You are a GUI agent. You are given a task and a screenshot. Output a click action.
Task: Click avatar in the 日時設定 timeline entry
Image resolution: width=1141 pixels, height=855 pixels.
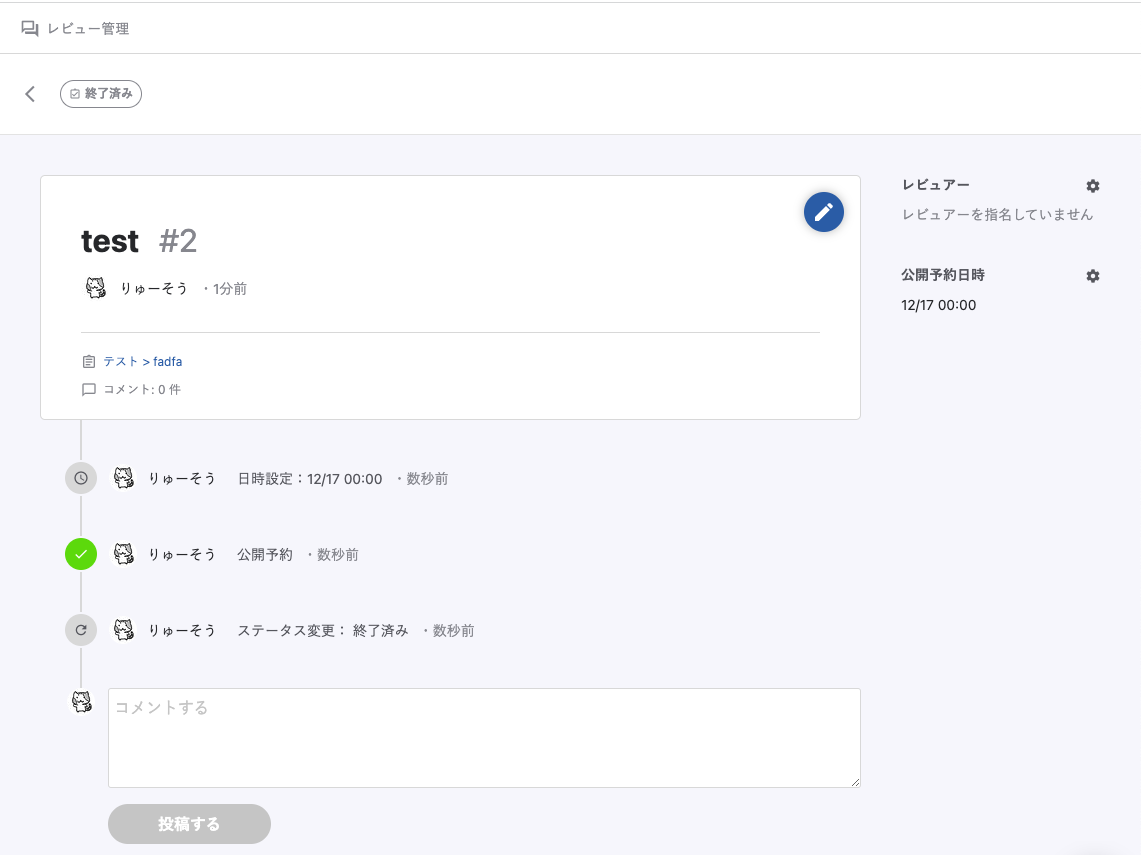coord(124,478)
